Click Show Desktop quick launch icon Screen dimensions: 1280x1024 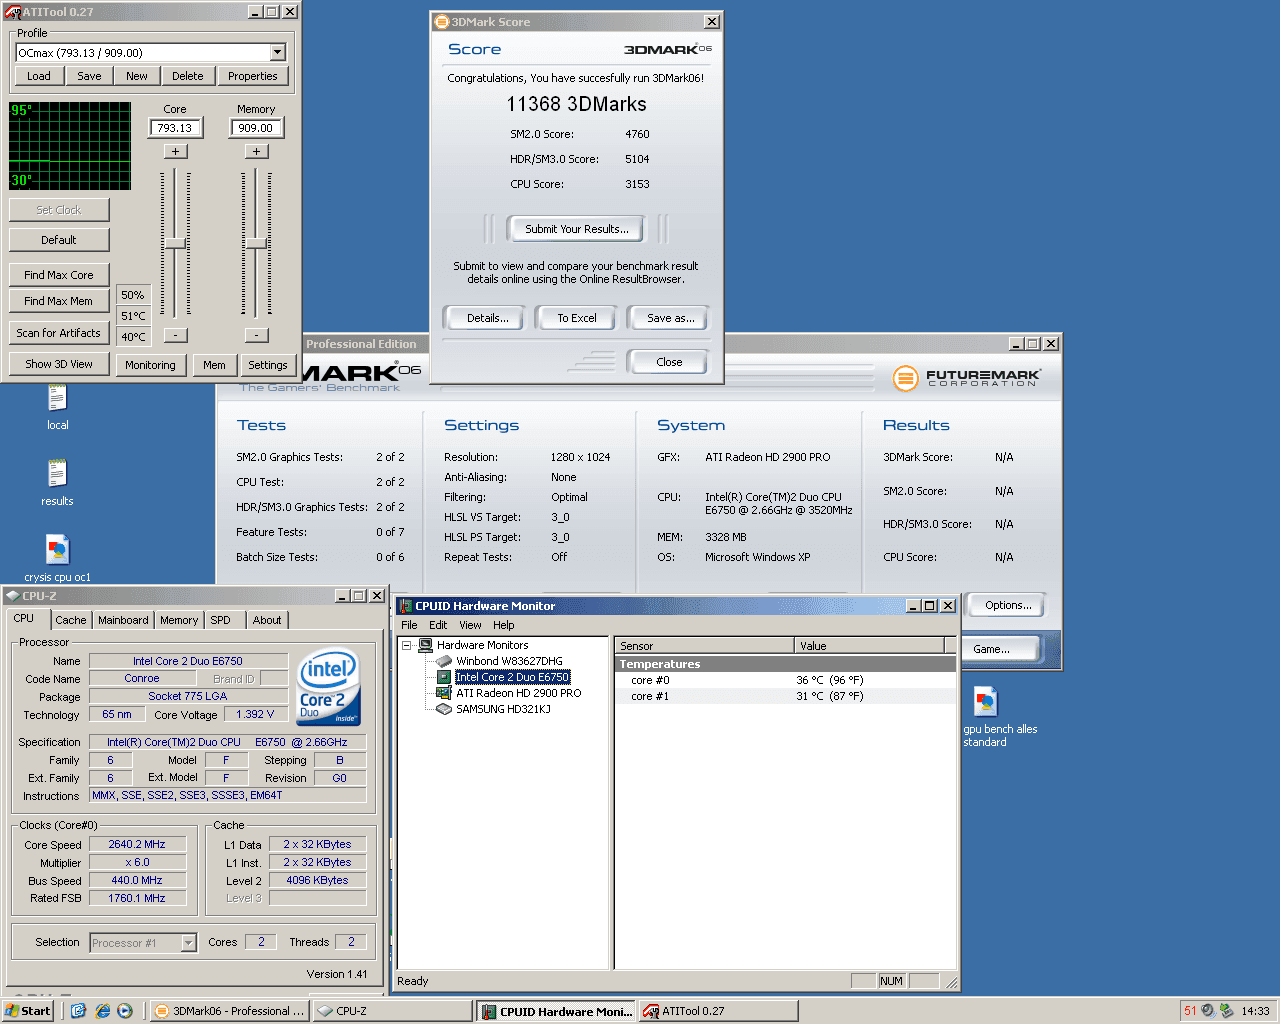(79, 1011)
